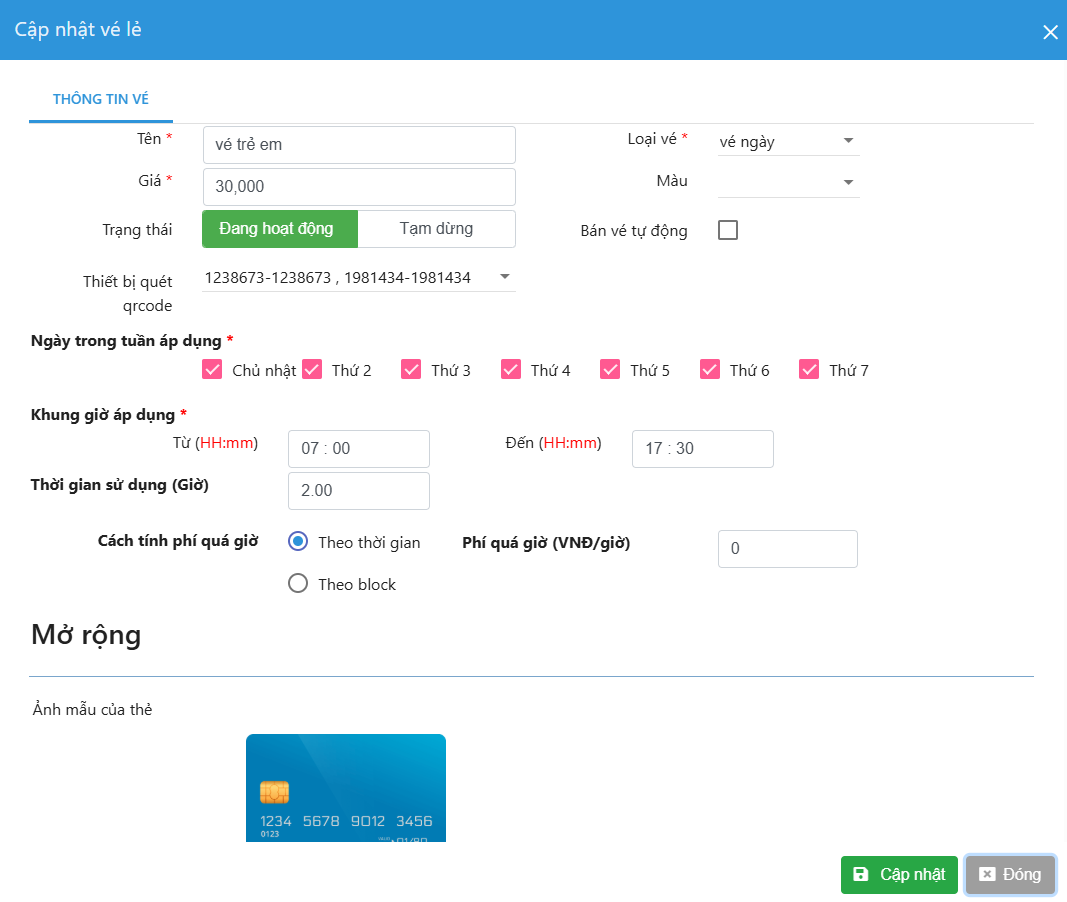Open the Loại vé dropdown
1067x902 pixels.
[788, 142]
